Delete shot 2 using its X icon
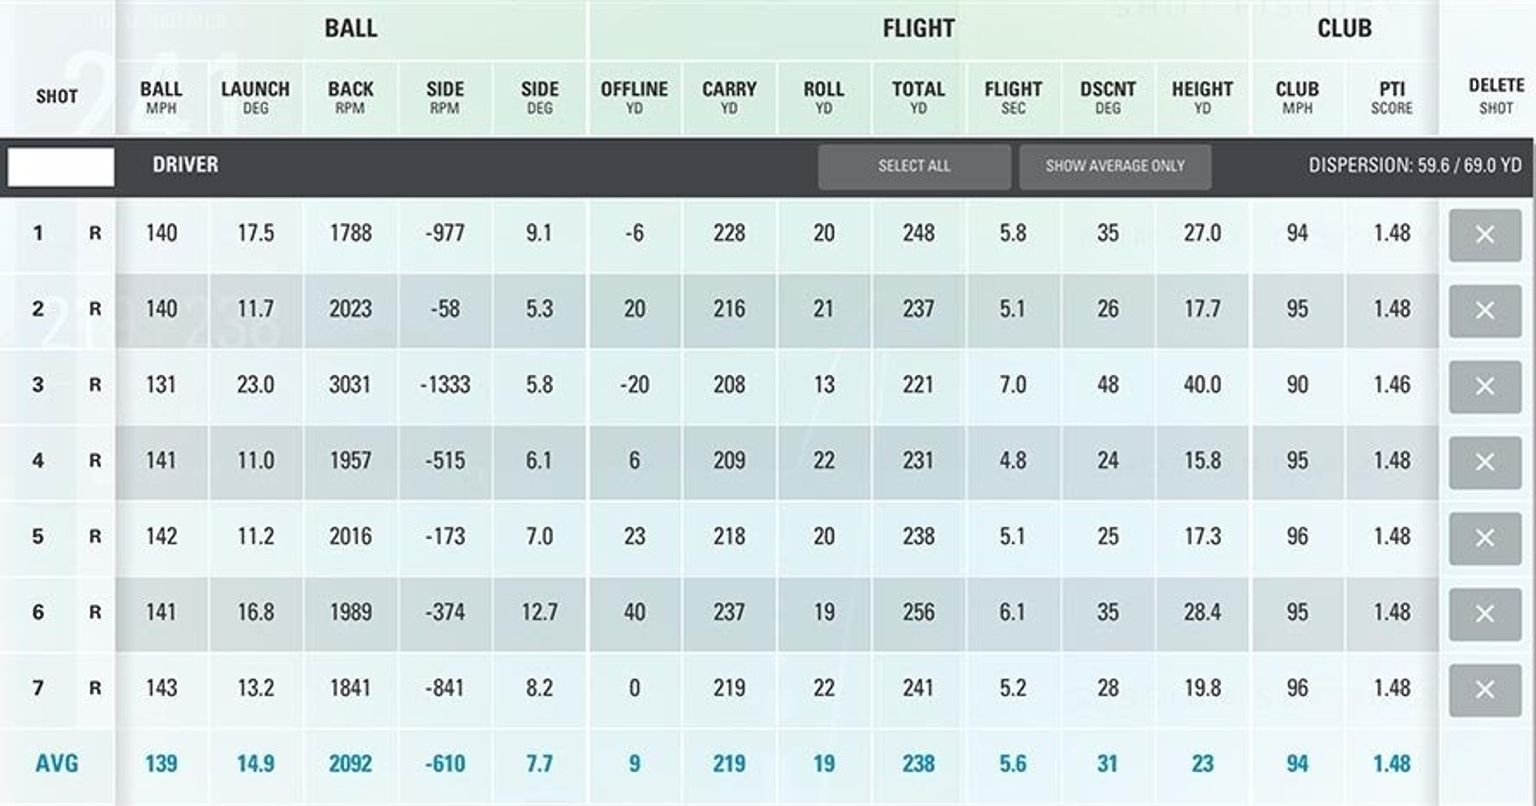The image size is (1536, 806). (1485, 310)
